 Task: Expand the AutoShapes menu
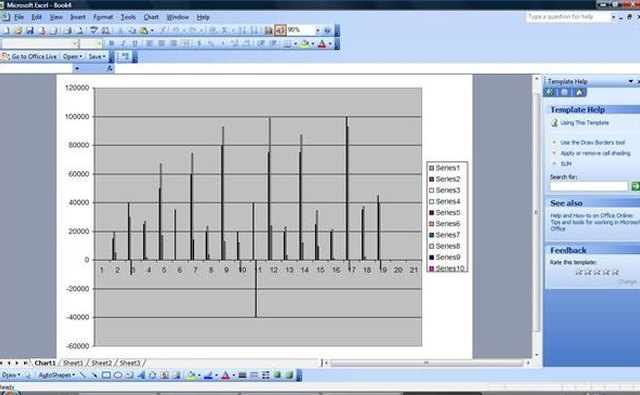coord(56,375)
